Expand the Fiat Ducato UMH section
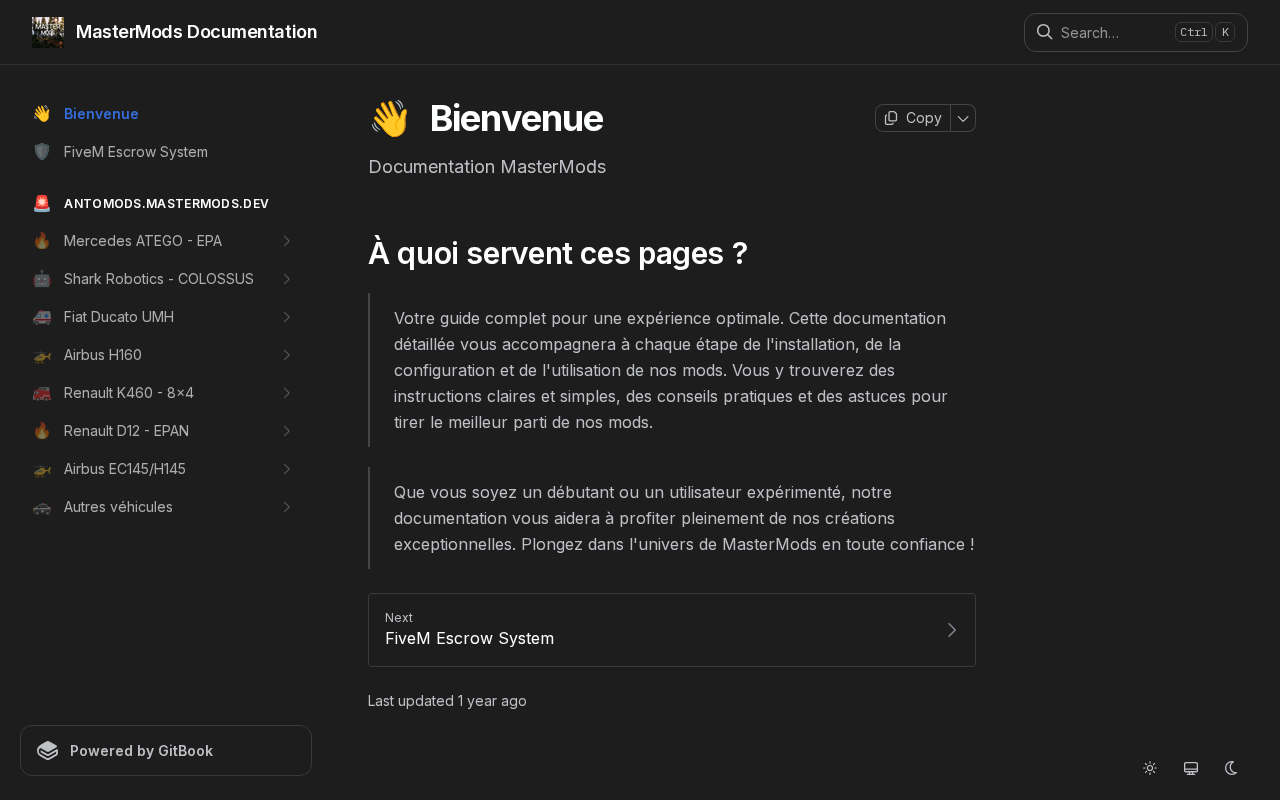 286,317
